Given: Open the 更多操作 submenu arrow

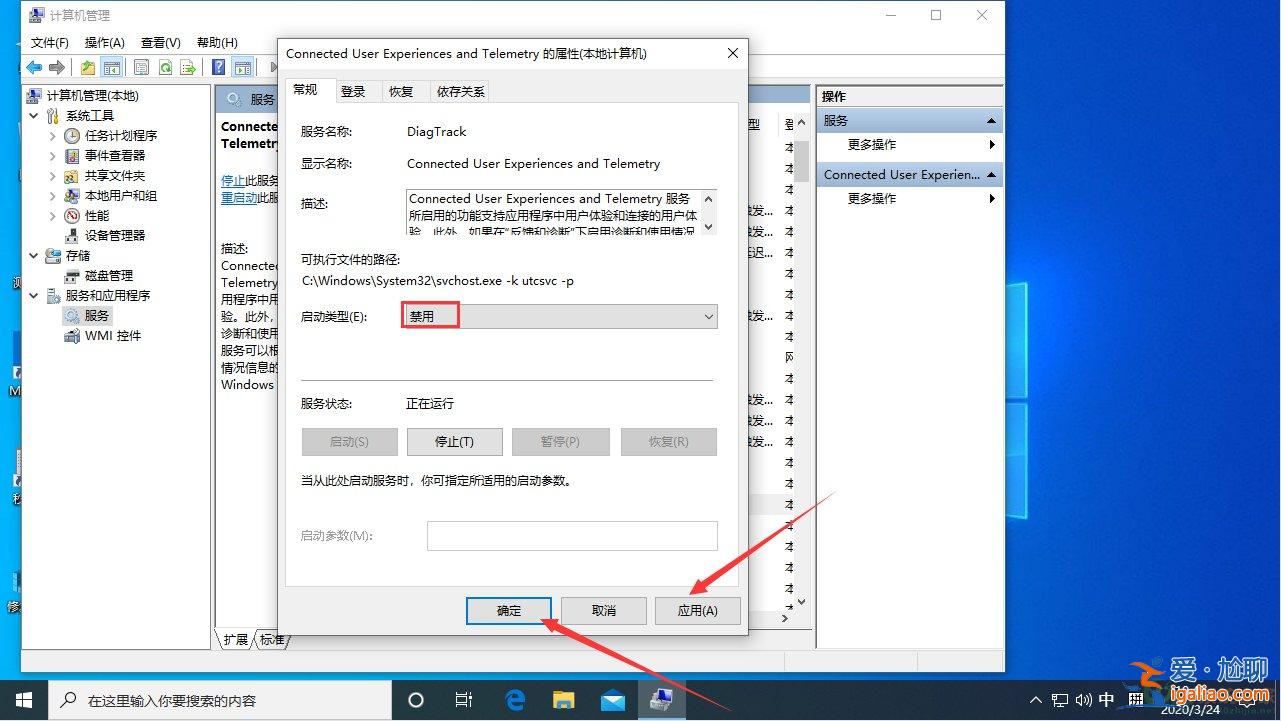Looking at the screenshot, I should [x=991, y=144].
